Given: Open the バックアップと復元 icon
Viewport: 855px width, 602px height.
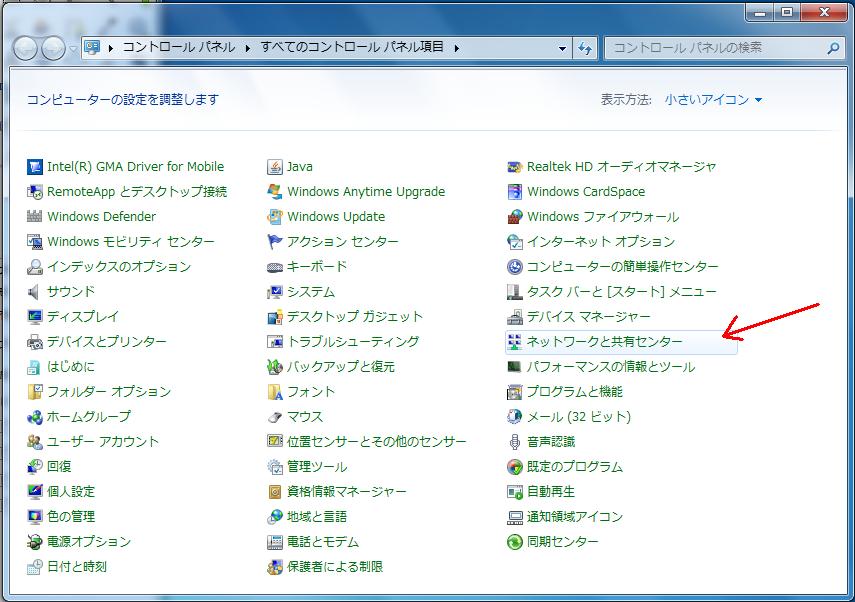Looking at the screenshot, I should pos(275,367).
